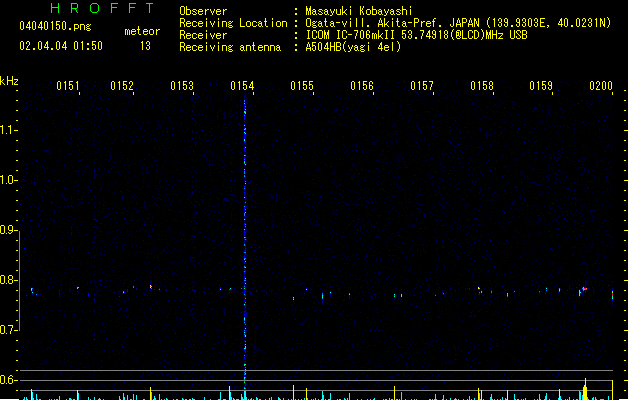Click the 0152 time marker
The width and height of the screenshot is (629, 400).
click(122, 86)
